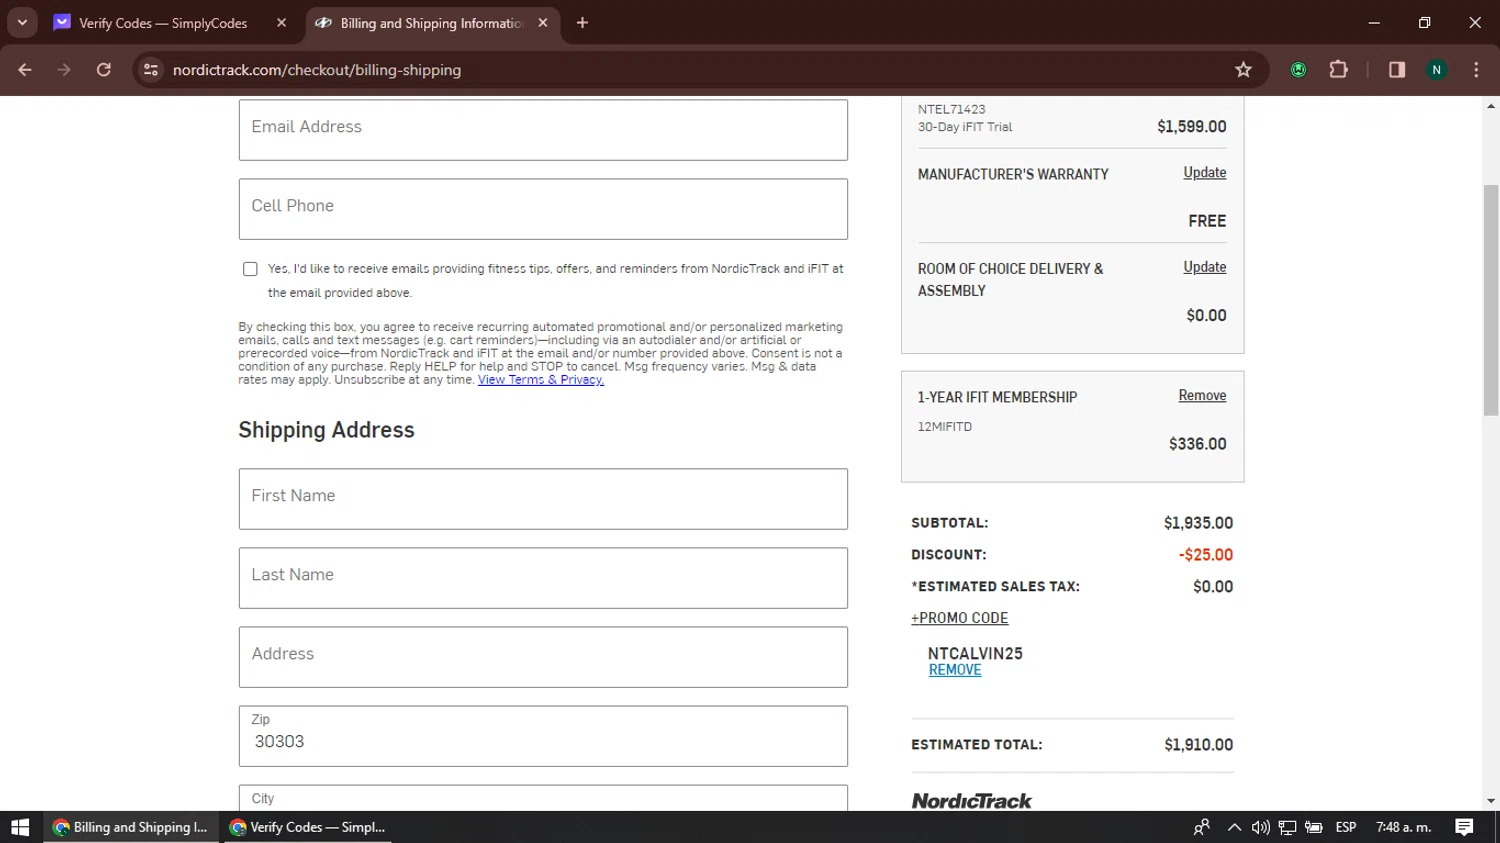Open the tab search dropdown arrow
This screenshot has width=1500, height=843.
(22, 22)
